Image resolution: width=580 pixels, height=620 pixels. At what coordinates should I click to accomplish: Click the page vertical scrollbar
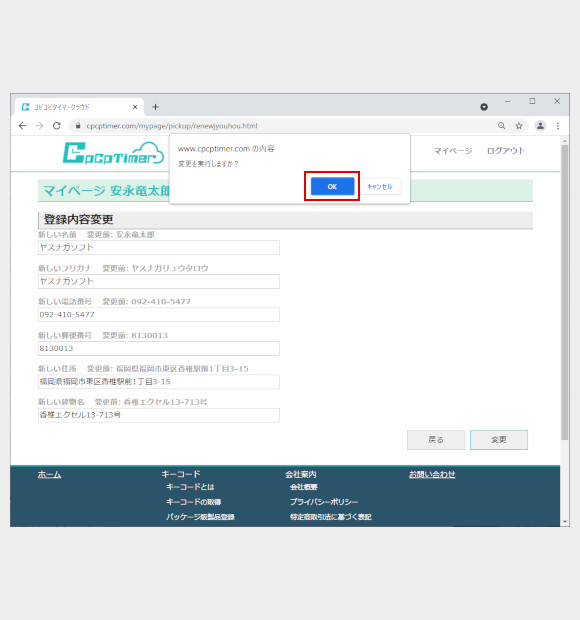click(564, 292)
